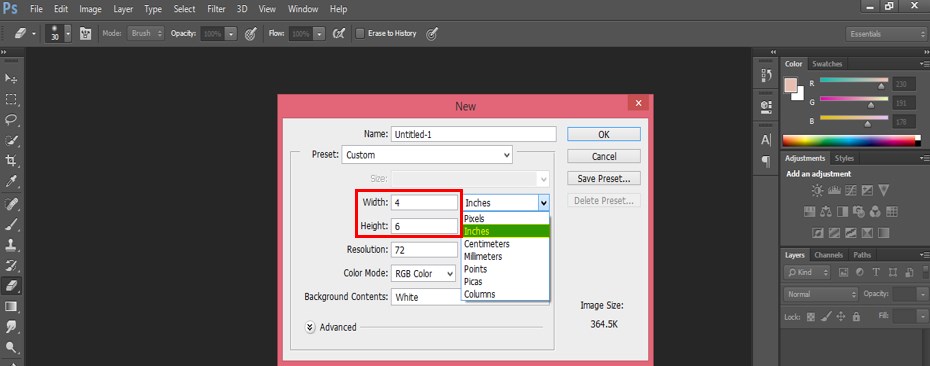Toggle the brush panel in options bar
Screen dimensions: 930x366
pos(85,34)
